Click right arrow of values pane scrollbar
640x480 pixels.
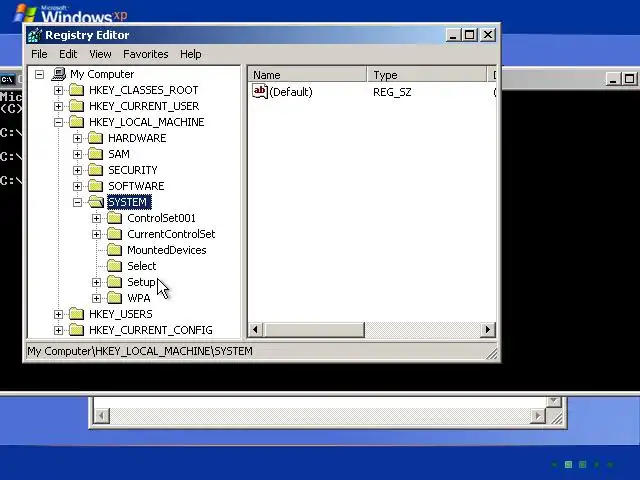click(x=488, y=329)
